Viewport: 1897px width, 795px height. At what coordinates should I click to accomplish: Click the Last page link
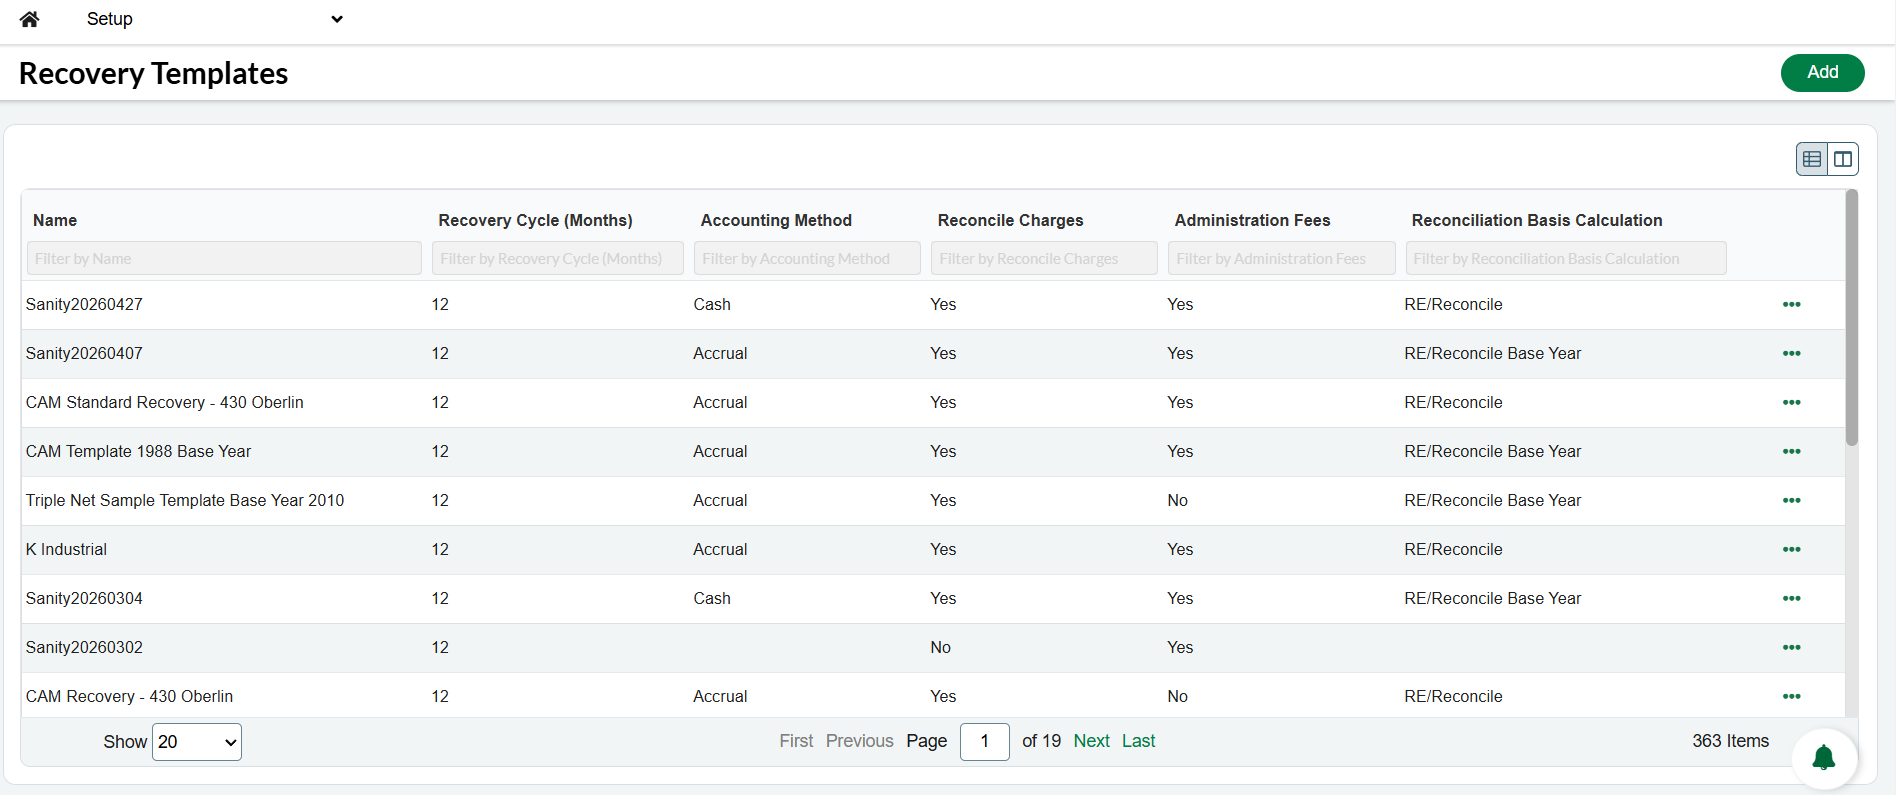(x=1138, y=741)
